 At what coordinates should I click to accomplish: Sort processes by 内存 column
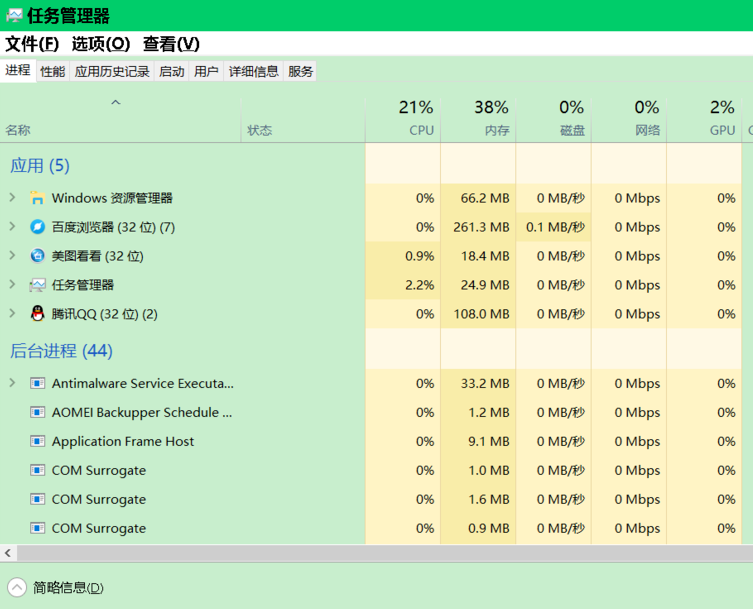click(x=478, y=118)
